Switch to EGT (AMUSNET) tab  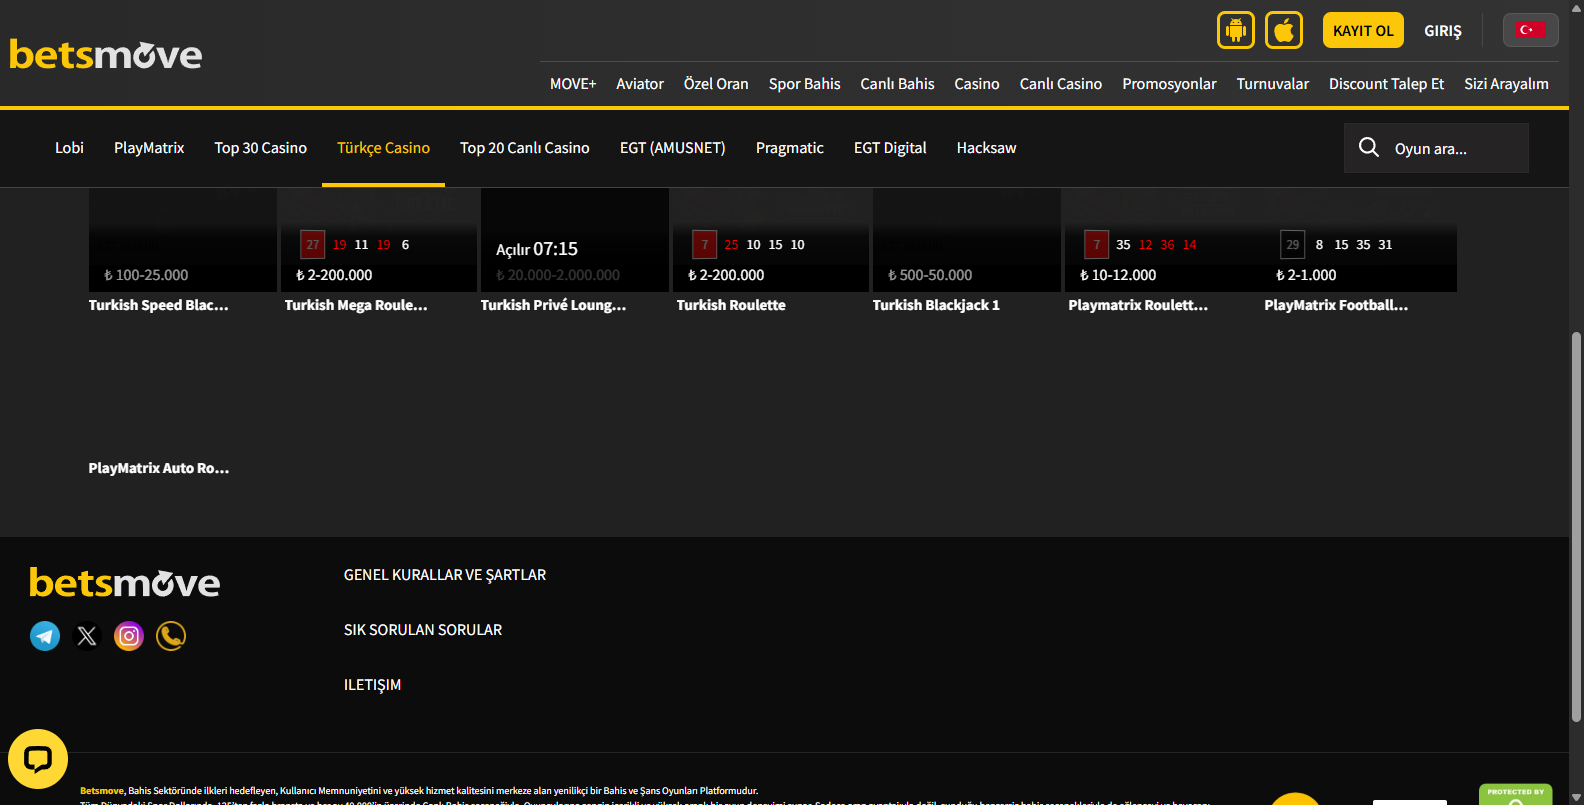click(x=673, y=148)
